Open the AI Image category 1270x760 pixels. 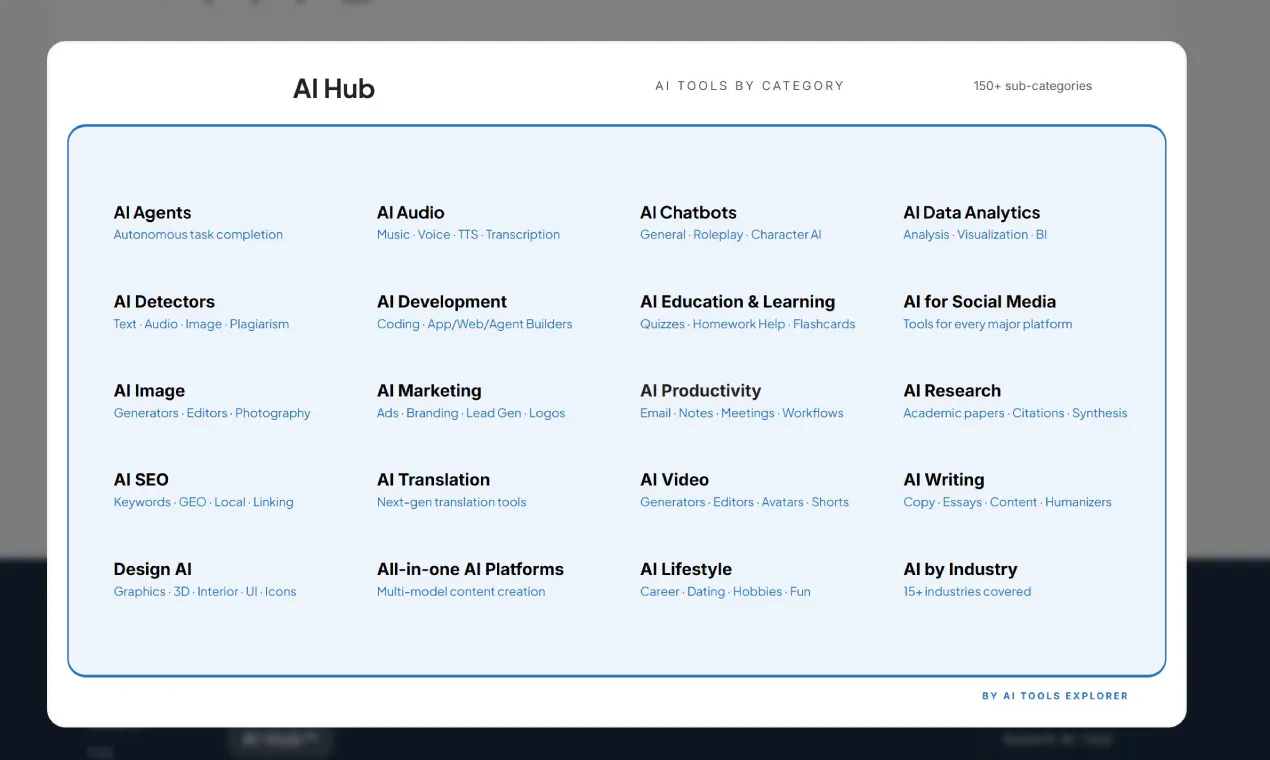tap(149, 391)
